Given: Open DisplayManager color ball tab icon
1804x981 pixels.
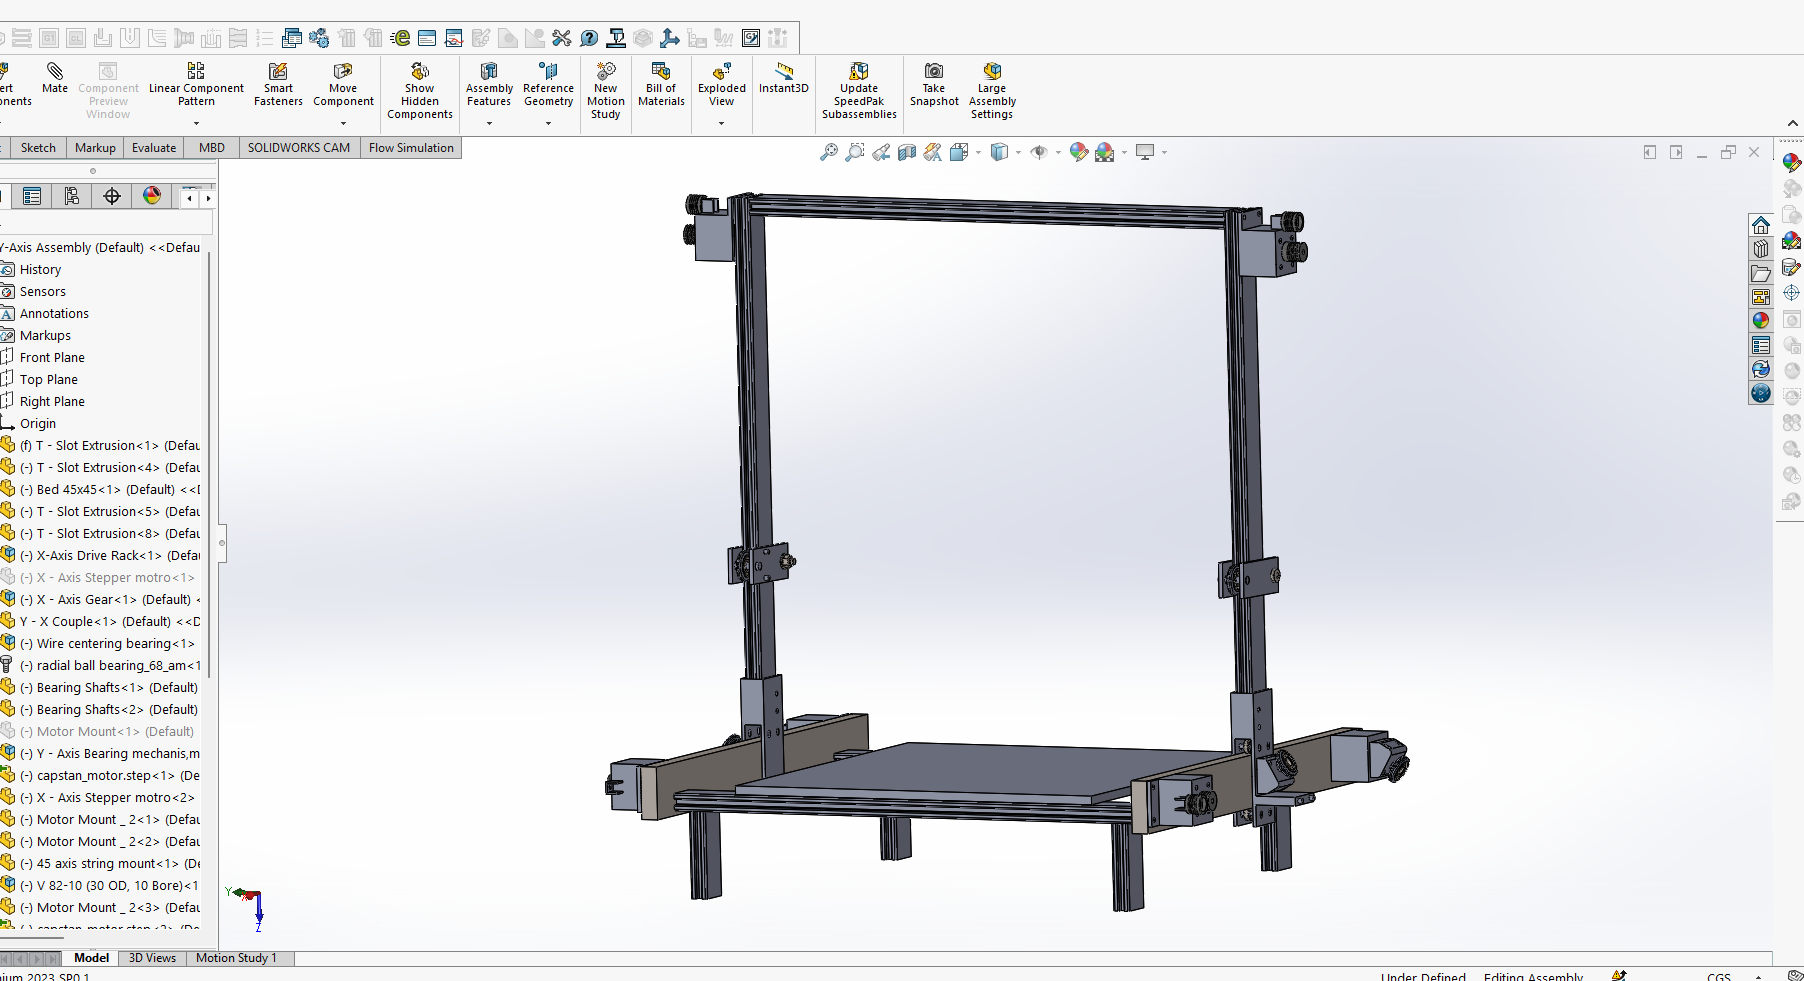Looking at the screenshot, I should tap(152, 196).
